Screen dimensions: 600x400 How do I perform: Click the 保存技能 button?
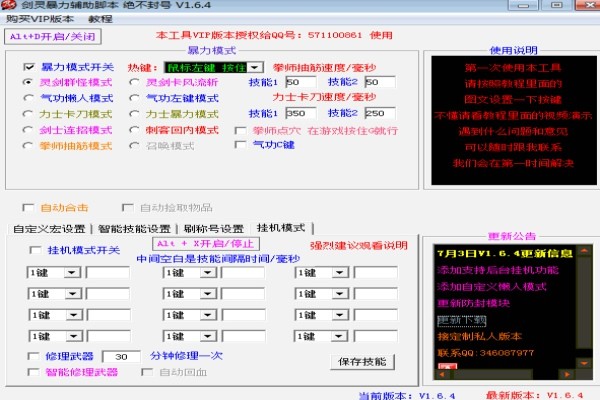(x=362, y=361)
